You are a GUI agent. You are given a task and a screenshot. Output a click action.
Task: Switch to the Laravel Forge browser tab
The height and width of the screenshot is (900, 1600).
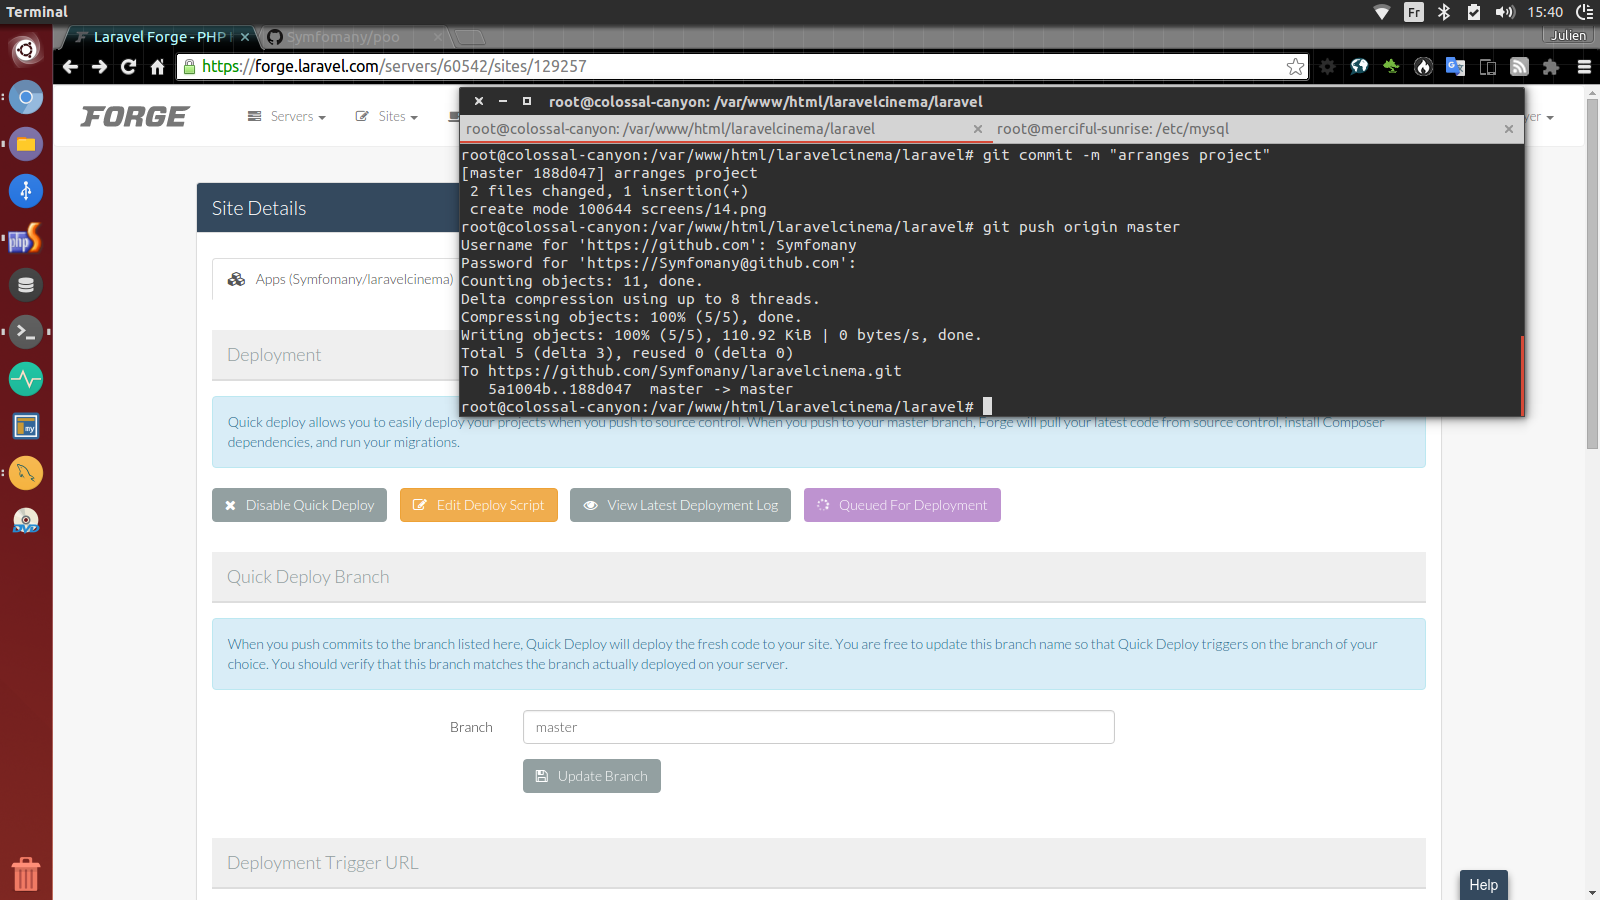[160, 37]
